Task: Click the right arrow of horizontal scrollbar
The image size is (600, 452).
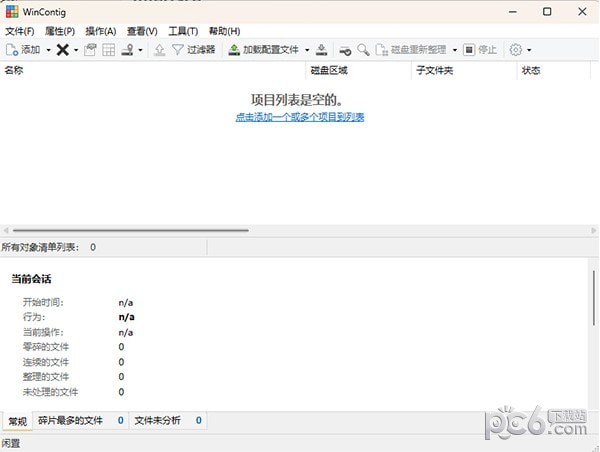Action: click(x=593, y=230)
